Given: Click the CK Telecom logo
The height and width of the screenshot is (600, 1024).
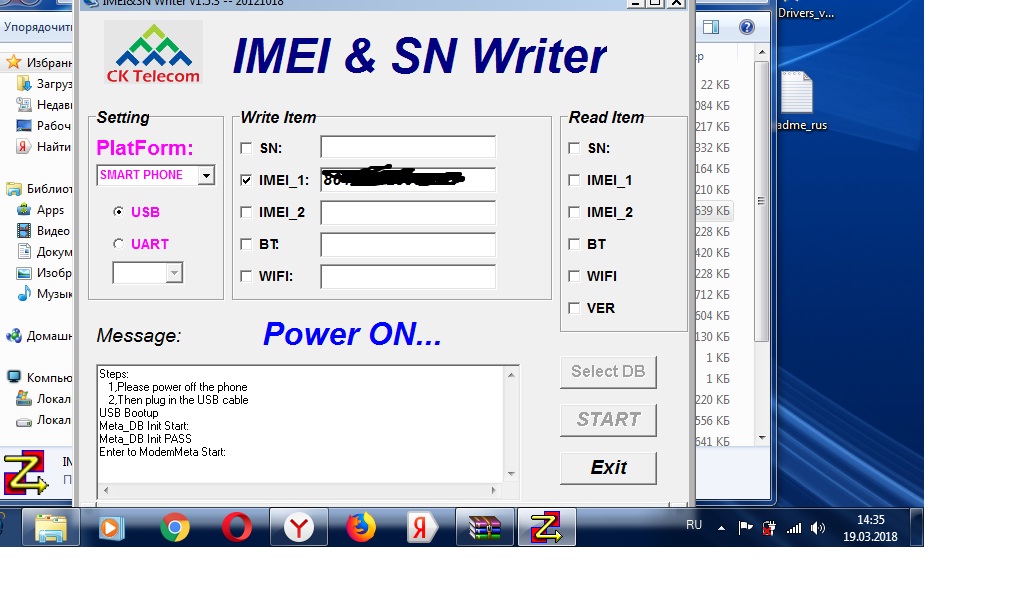Looking at the screenshot, I should pyautogui.click(x=153, y=52).
